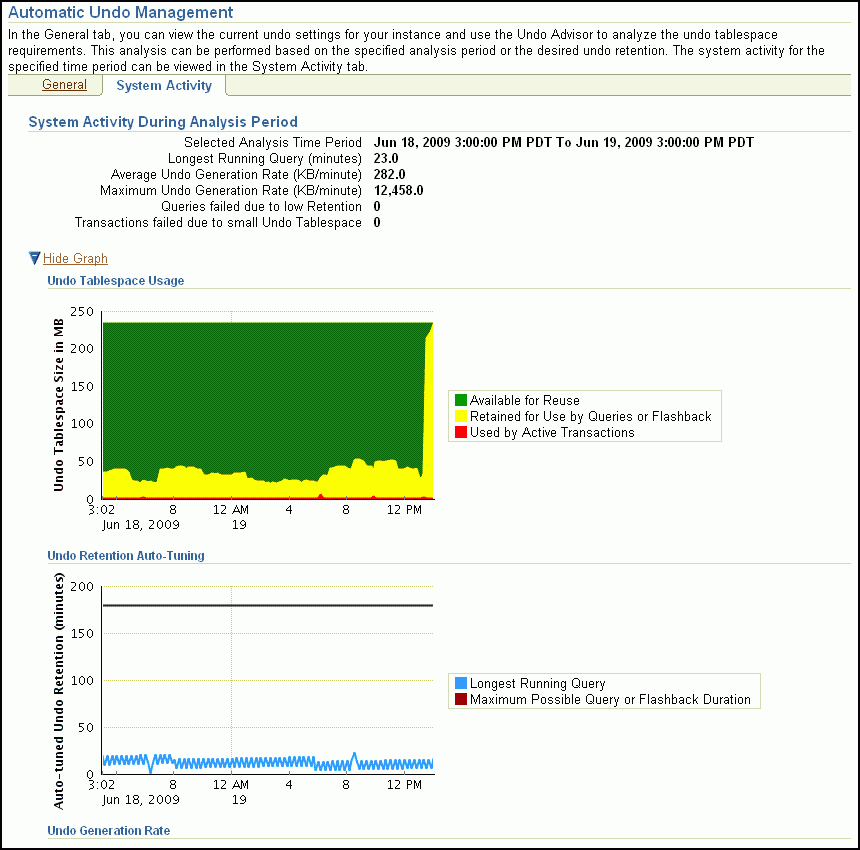Viewport: 860px width, 850px height.
Task: Select the Undo Retention Auto-Tuning heading
Action: point(126,556)
